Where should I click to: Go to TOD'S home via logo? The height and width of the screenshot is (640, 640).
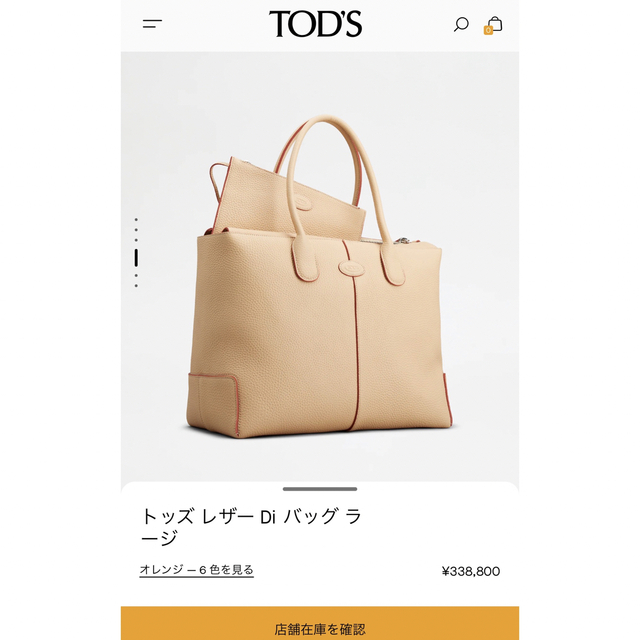[315, 24]
